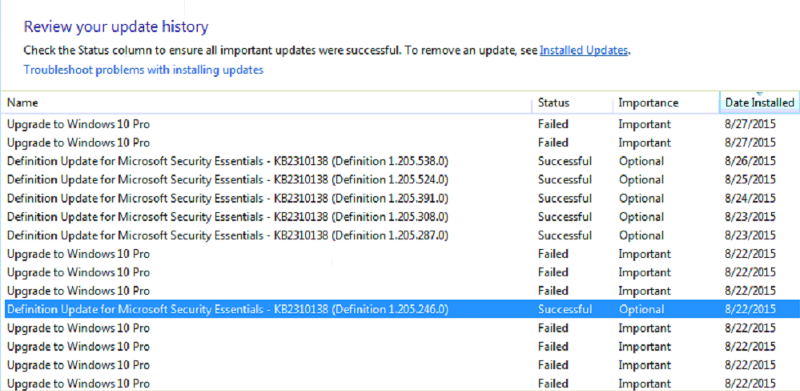Click Optional importance for Definition 1.205.391.0
Image resolution: width=800 pixels, height=391 pixels.
click(641, 198)
